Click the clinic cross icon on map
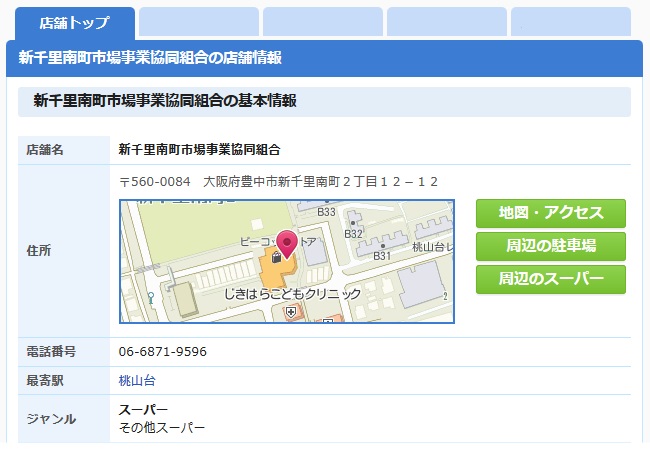The width and height of the screenshot is (650, 456). [291, 313]
